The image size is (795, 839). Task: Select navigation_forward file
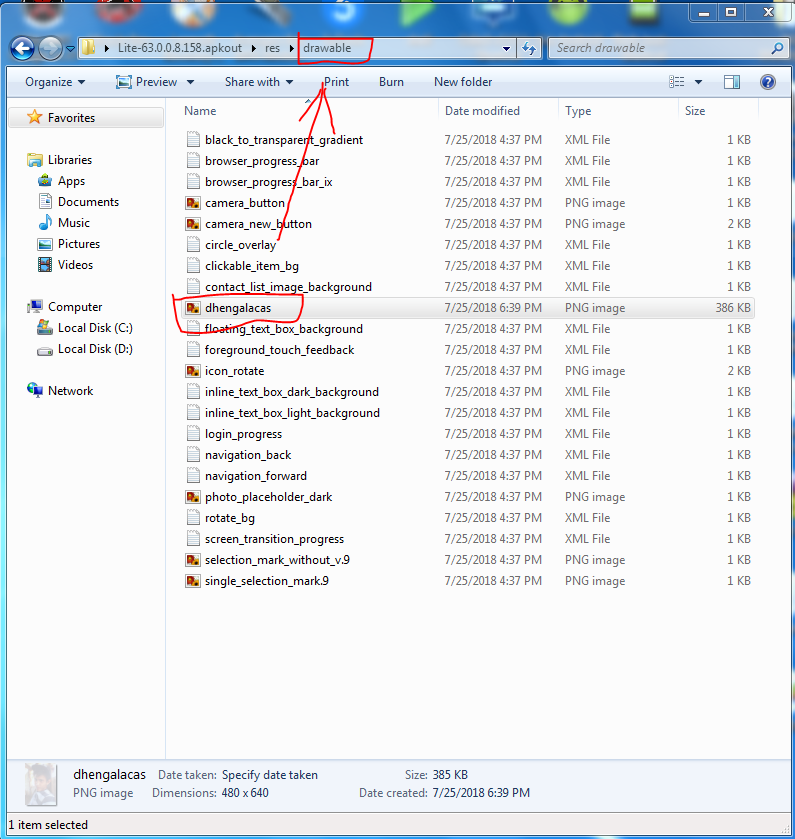pos(256,476)
